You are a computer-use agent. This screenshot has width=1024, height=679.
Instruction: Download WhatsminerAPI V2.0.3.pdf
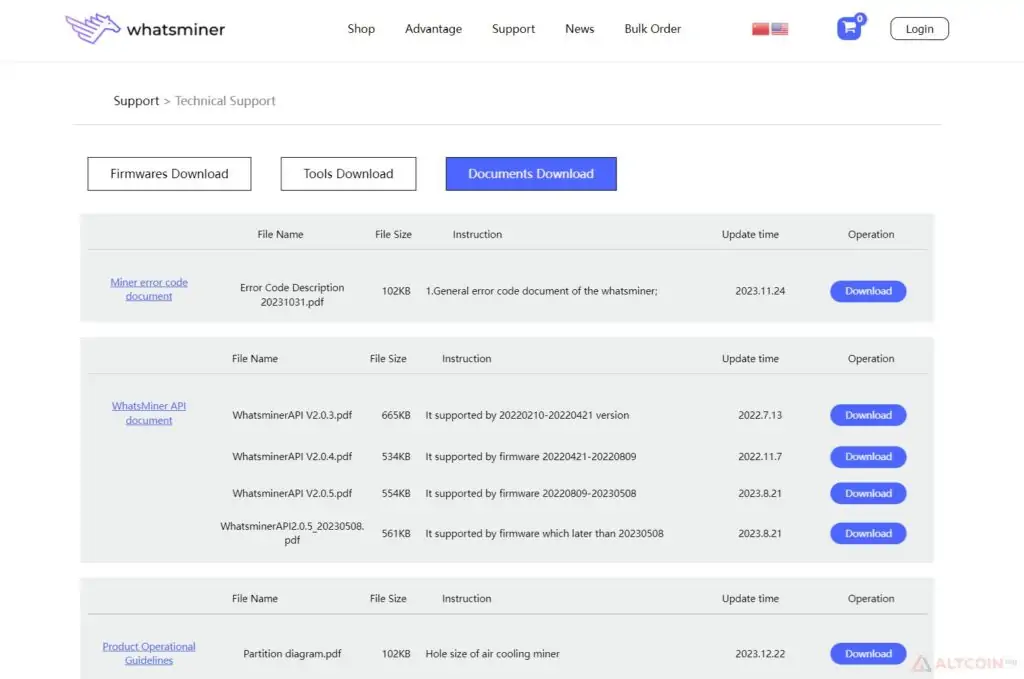point(868,415)
